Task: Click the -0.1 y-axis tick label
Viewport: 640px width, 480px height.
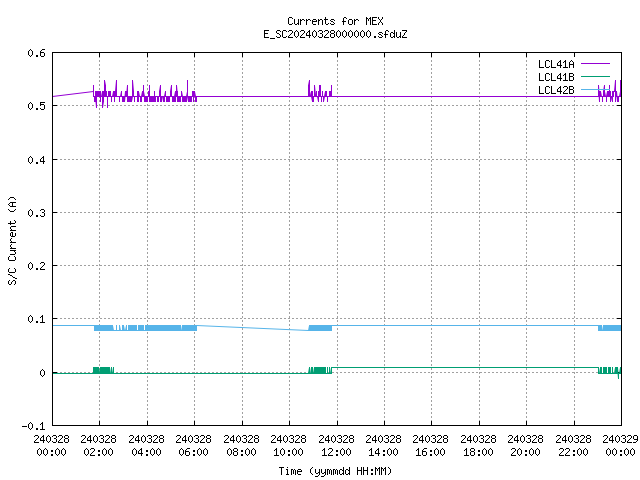Action: tap(33, 426)
